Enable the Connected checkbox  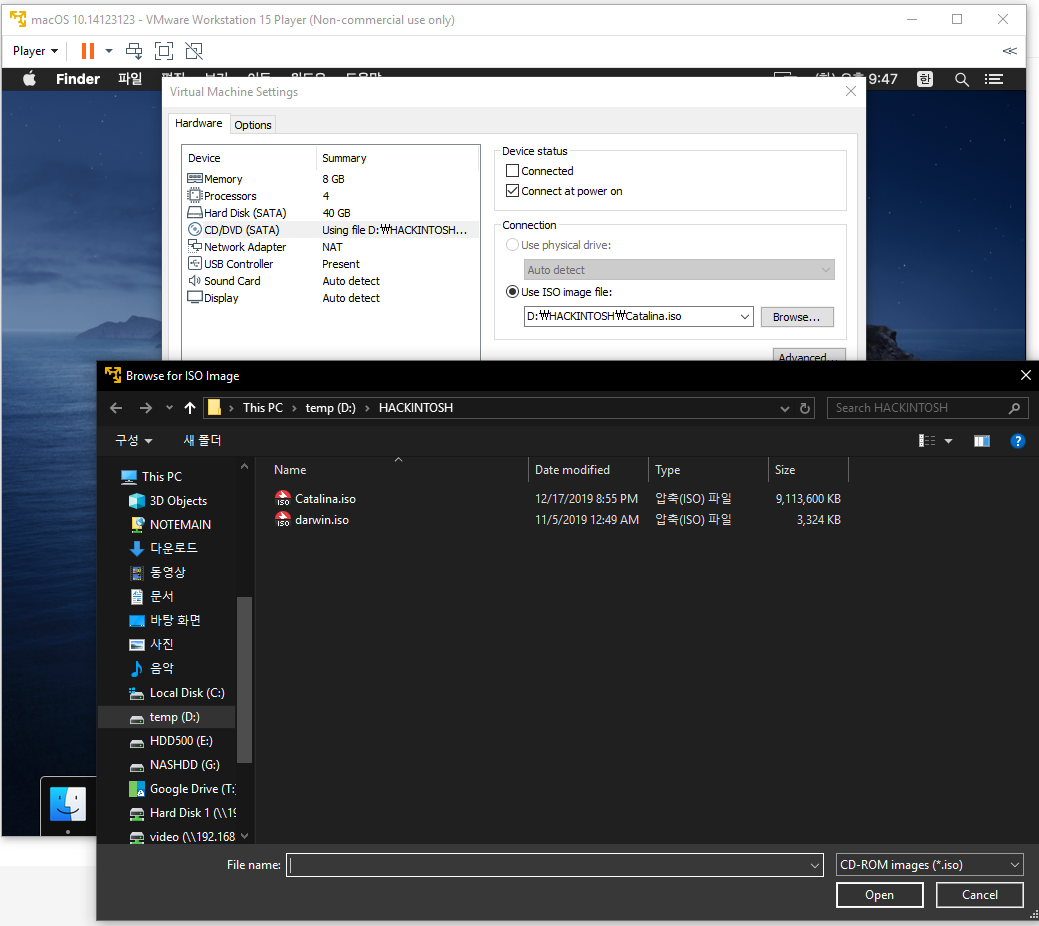[x=512, y=171]
